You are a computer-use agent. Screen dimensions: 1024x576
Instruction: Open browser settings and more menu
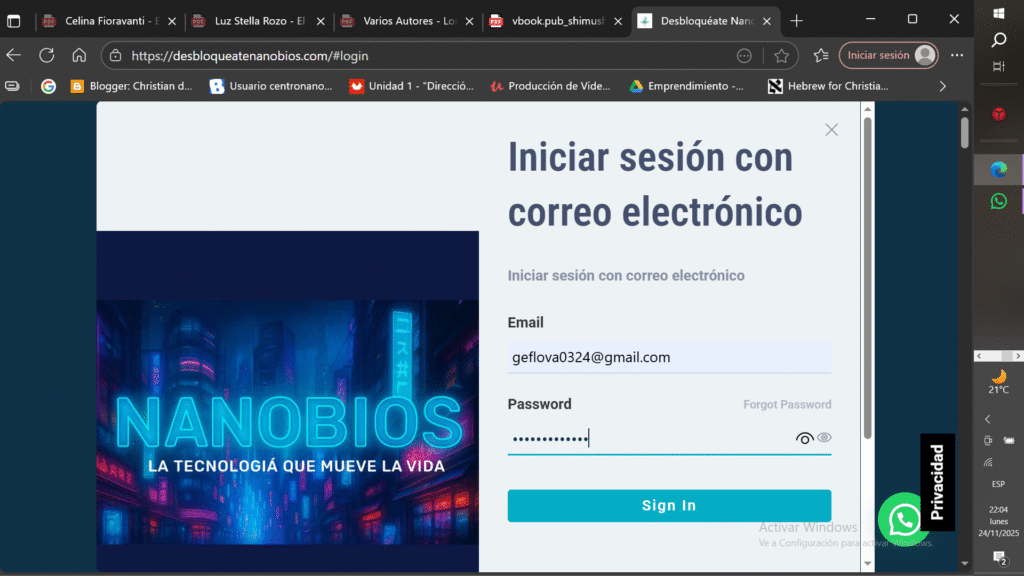pyautogui.click(x=957, y=56)
